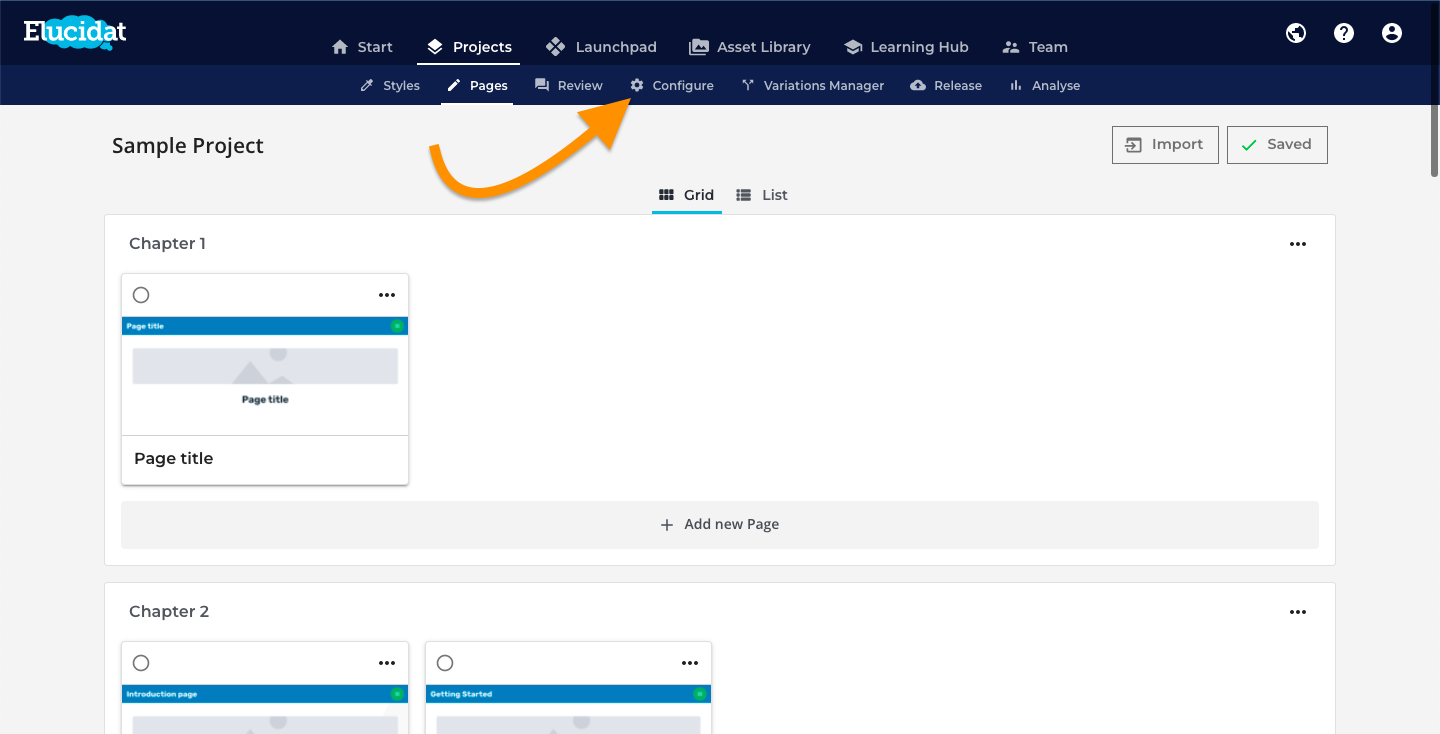Image resolution: width=1440 pixels, height=734 pixels.
Task: Open Chapter 1 options menu
Action: [1298, 244]
